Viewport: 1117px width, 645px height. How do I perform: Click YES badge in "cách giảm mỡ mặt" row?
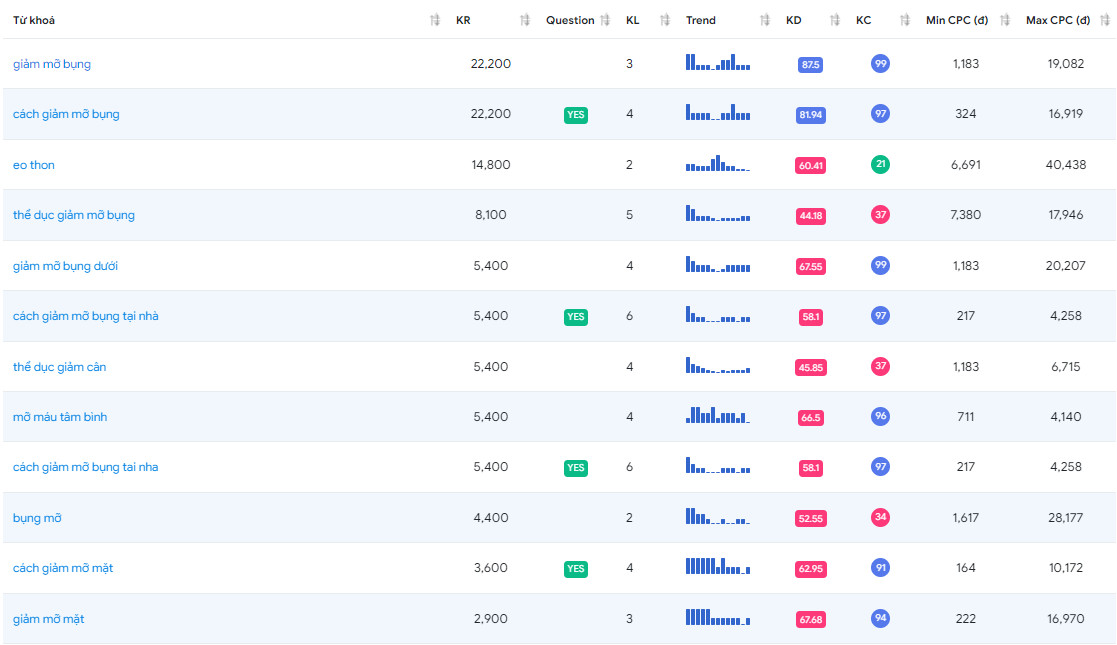coord(575,569)
